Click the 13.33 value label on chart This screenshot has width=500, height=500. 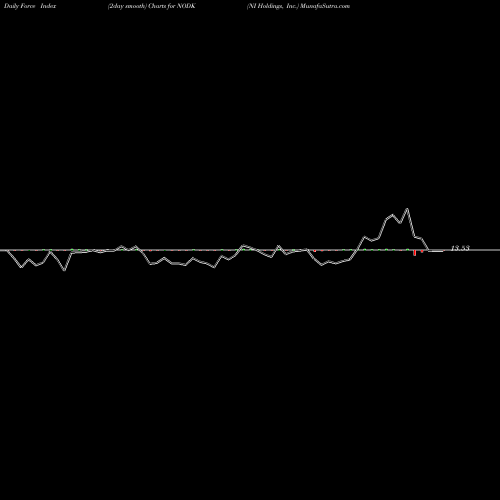[460, 248]
